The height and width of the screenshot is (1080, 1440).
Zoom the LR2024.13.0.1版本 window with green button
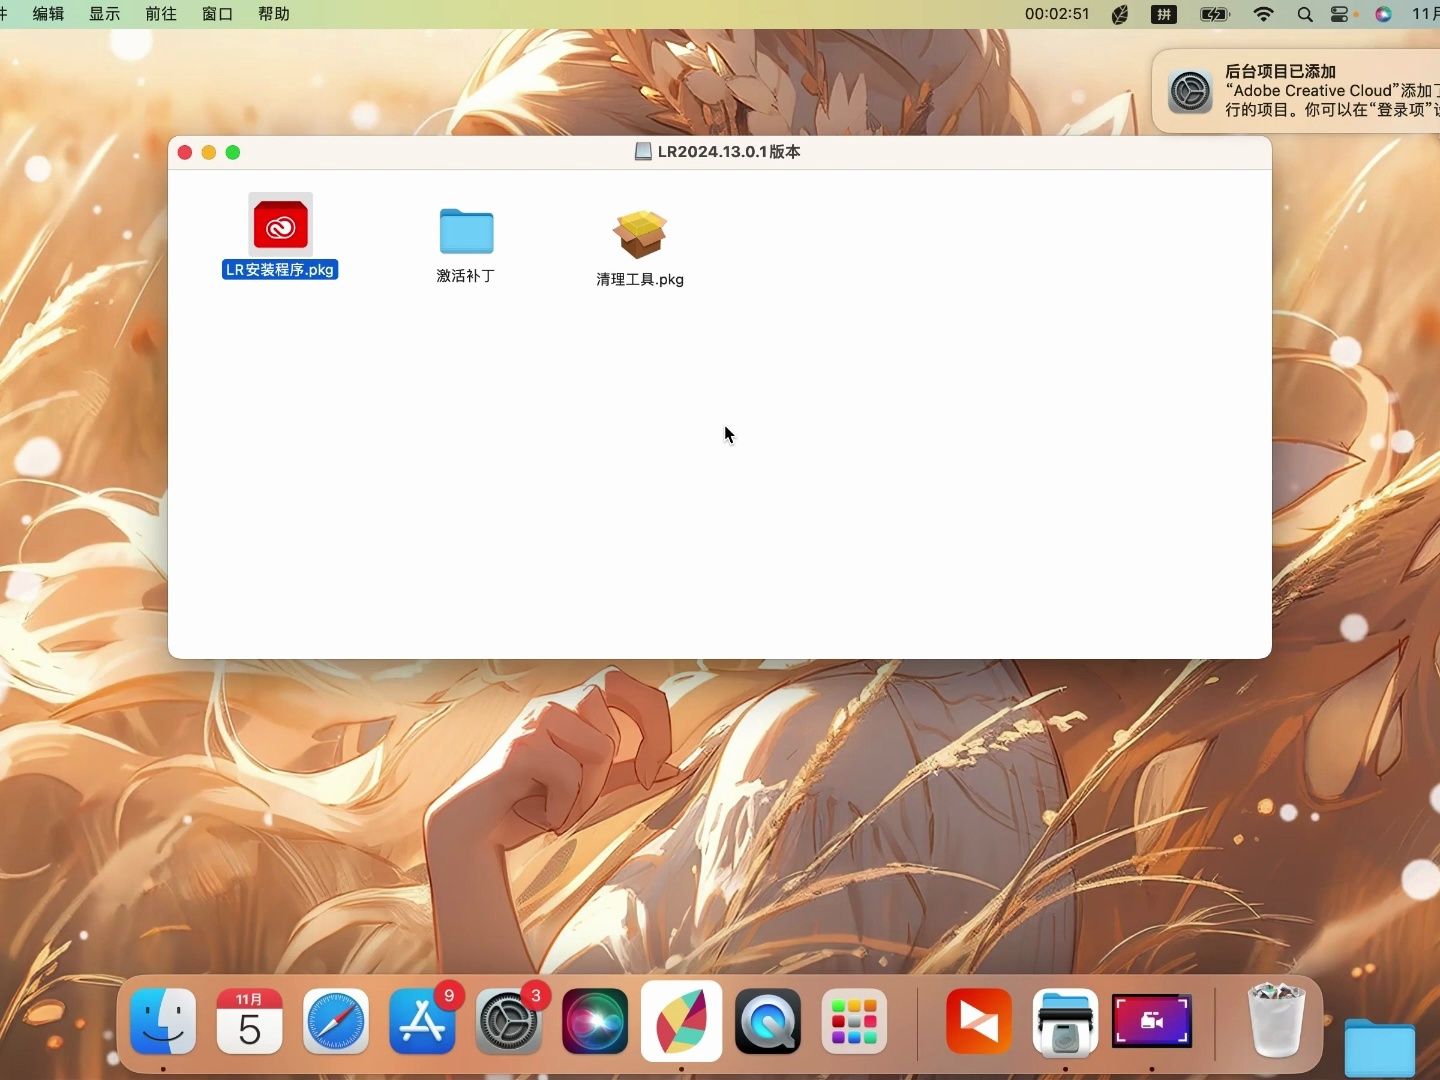233,152
